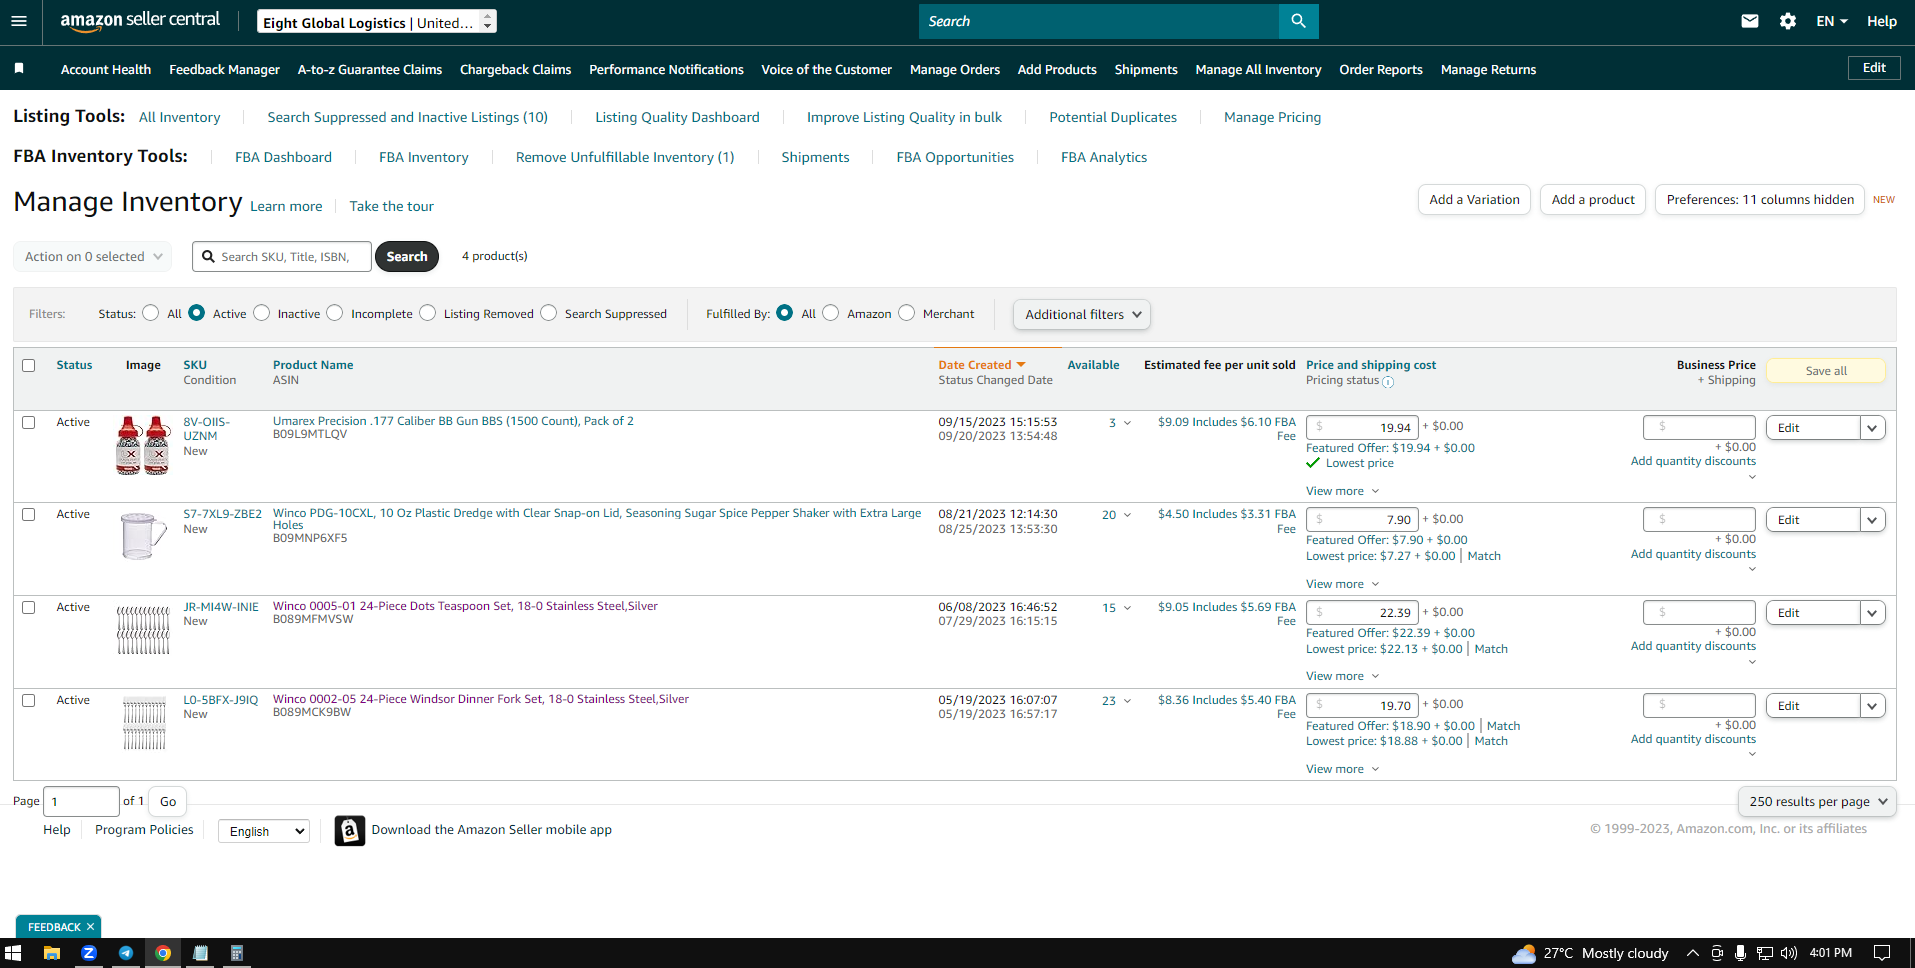Open the 250 results per page dropdown
This screenshot has height=968, width=1915.
coord(1817,801)
